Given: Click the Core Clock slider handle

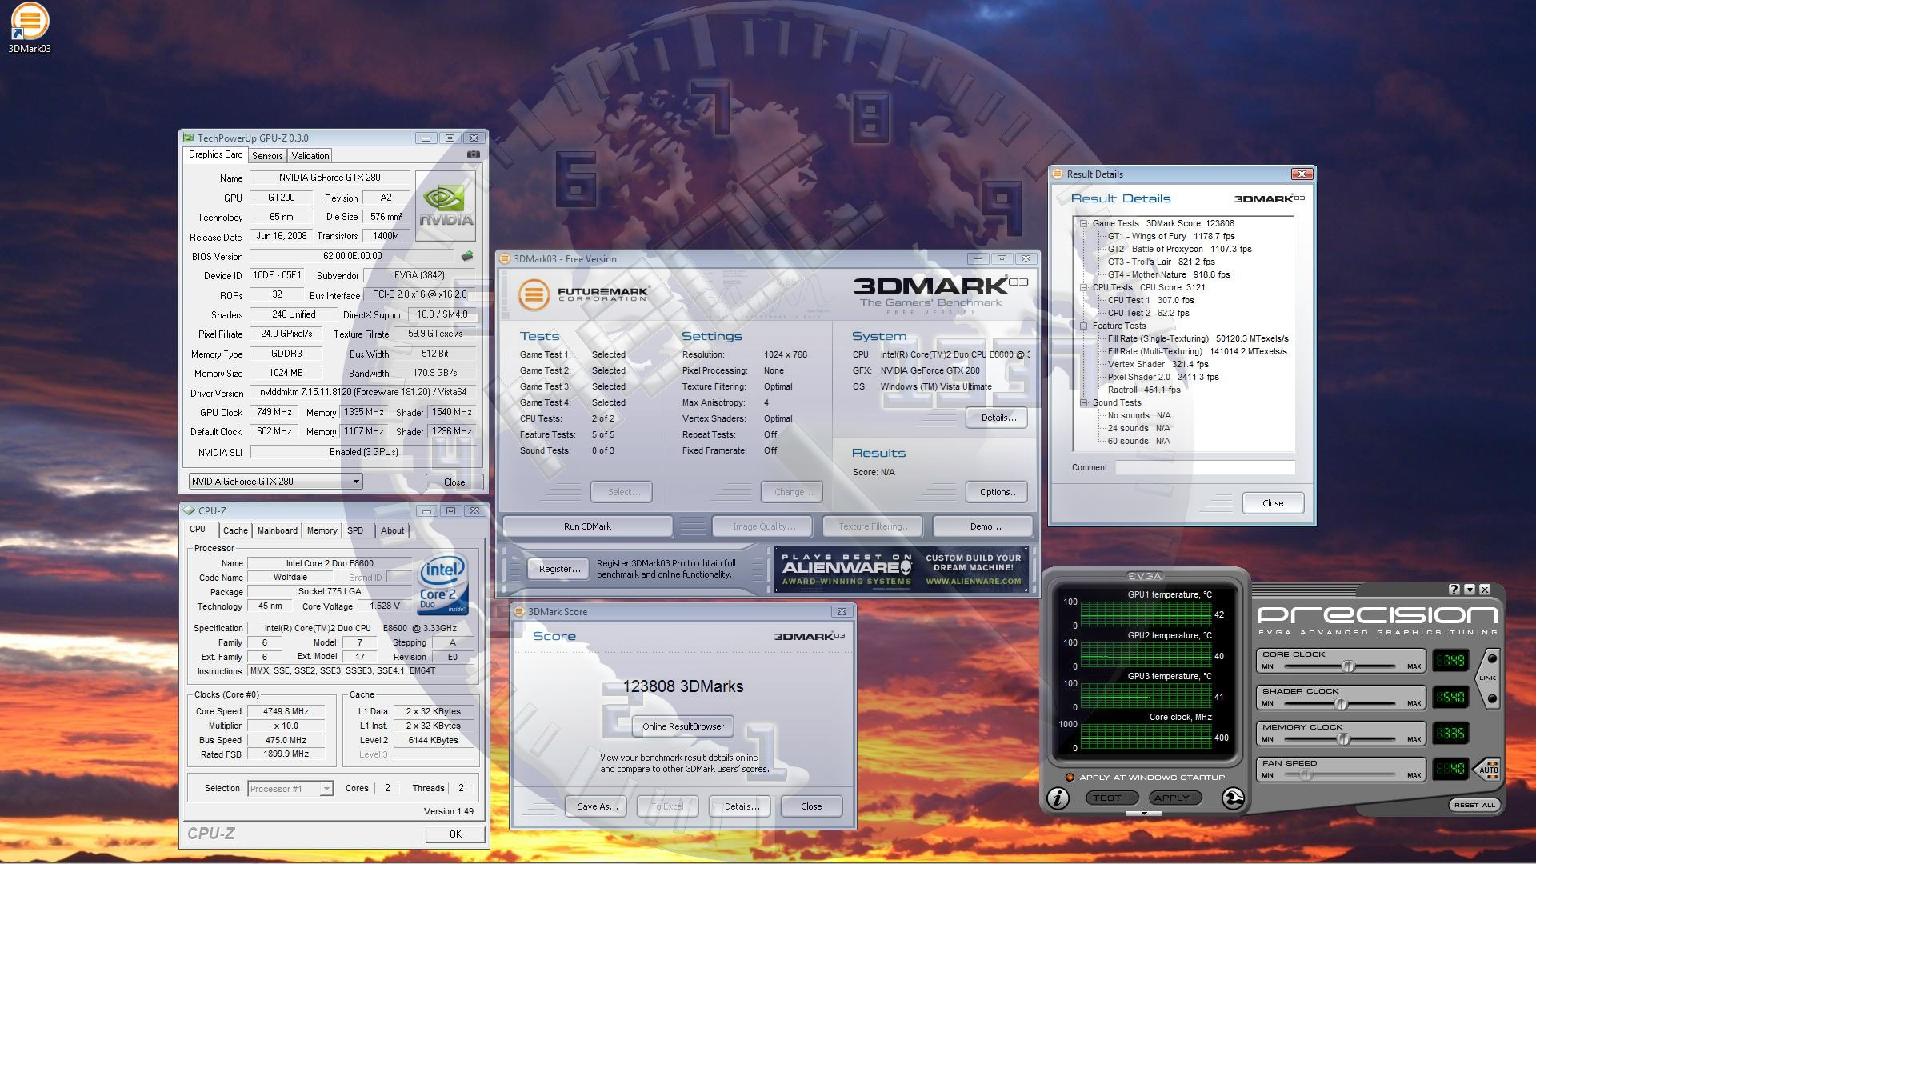Looking at the screenshot, I should [x=1348, y=666].
